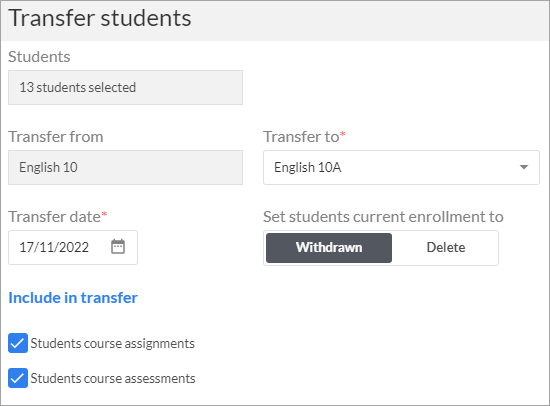This screenshot has height=406, width=550.
Task: Choose the Delete enrollment option
Action: (x=445, y=248)
